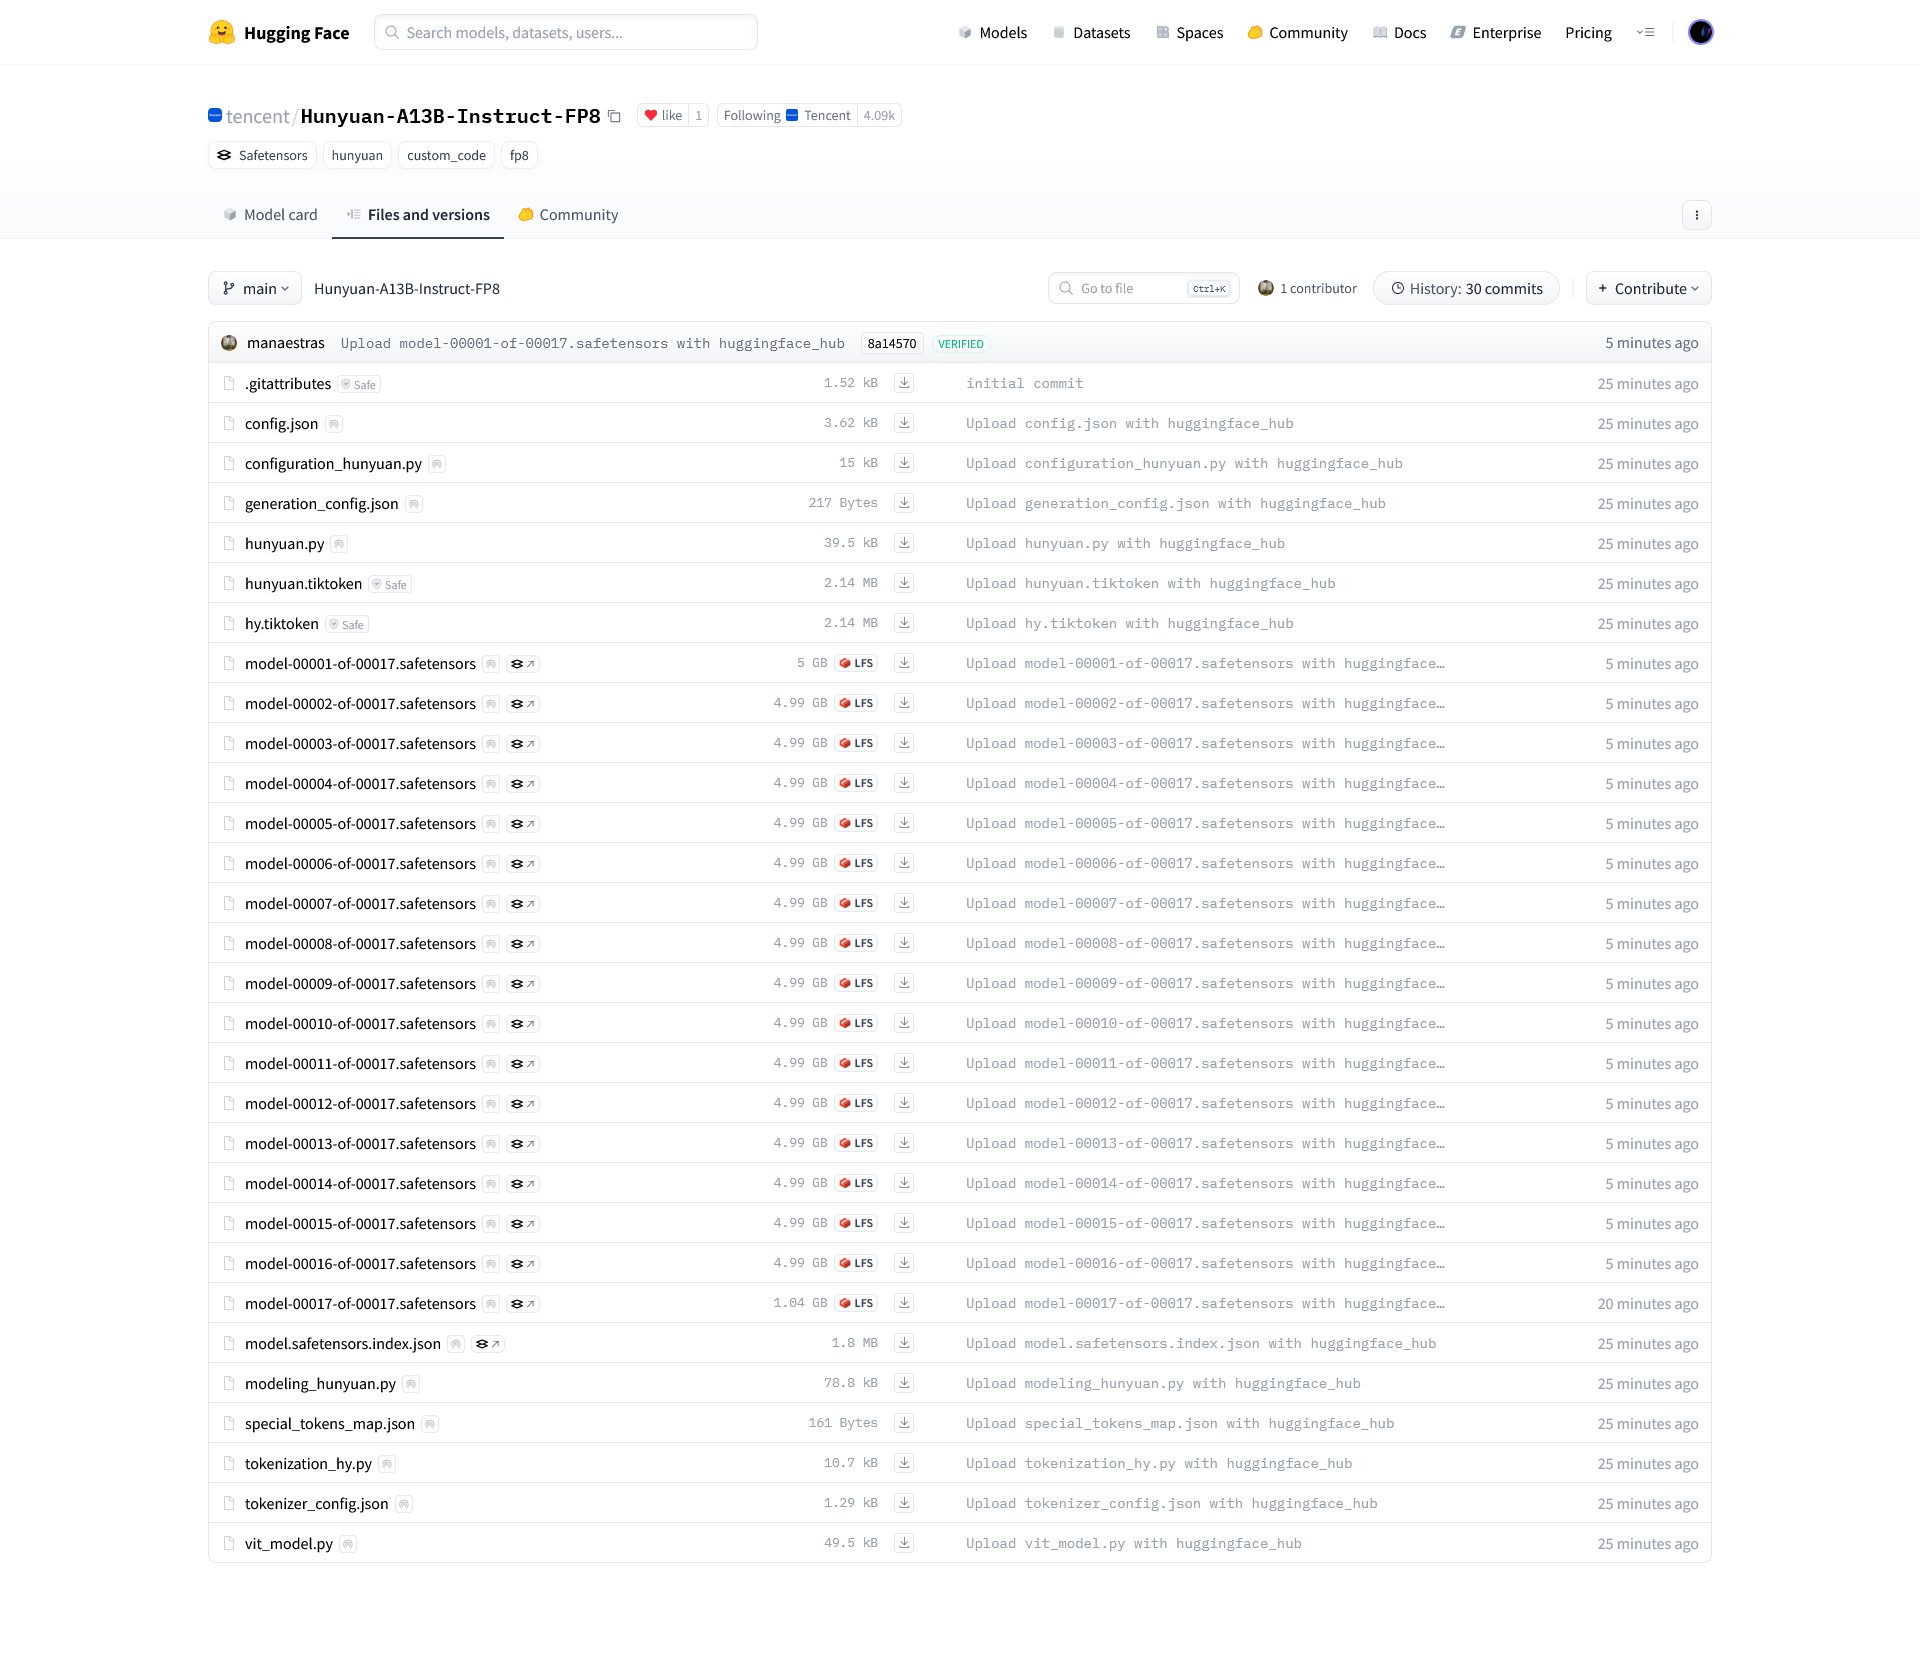Click Safe badge next to hunyuan.tiktoken
This screenshot has width=1920, height=1659.
390,584
